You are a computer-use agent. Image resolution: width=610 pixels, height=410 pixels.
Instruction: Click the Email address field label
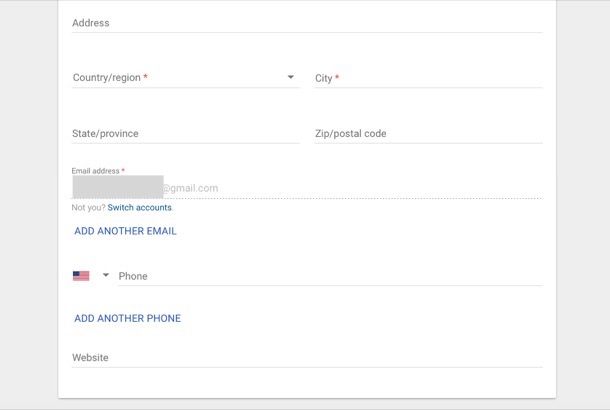coord(95,171)
